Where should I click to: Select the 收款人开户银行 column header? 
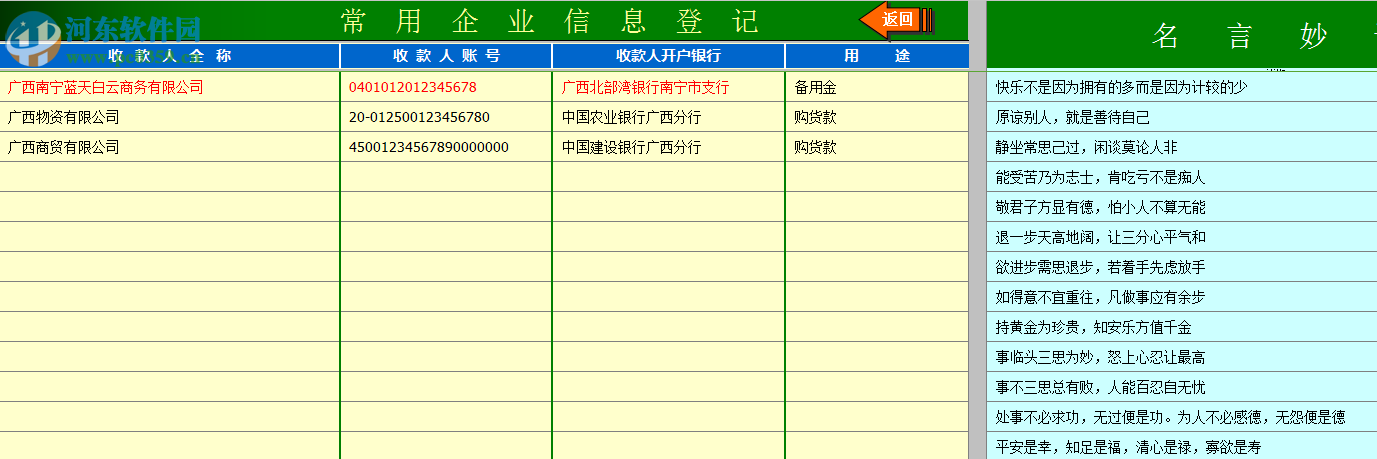click(668, 56)
